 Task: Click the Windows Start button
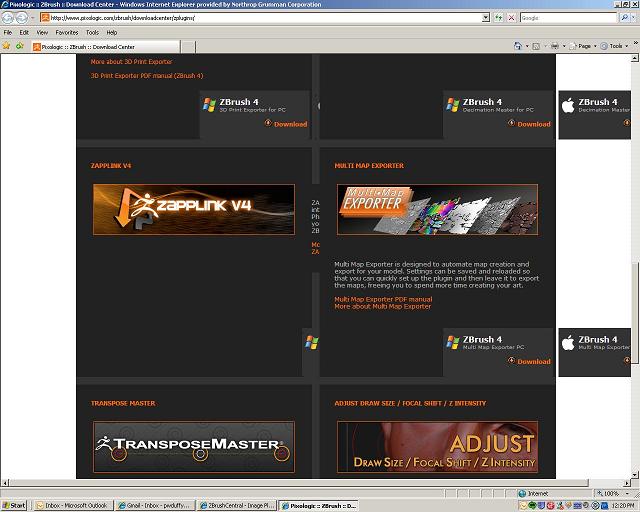14,505
